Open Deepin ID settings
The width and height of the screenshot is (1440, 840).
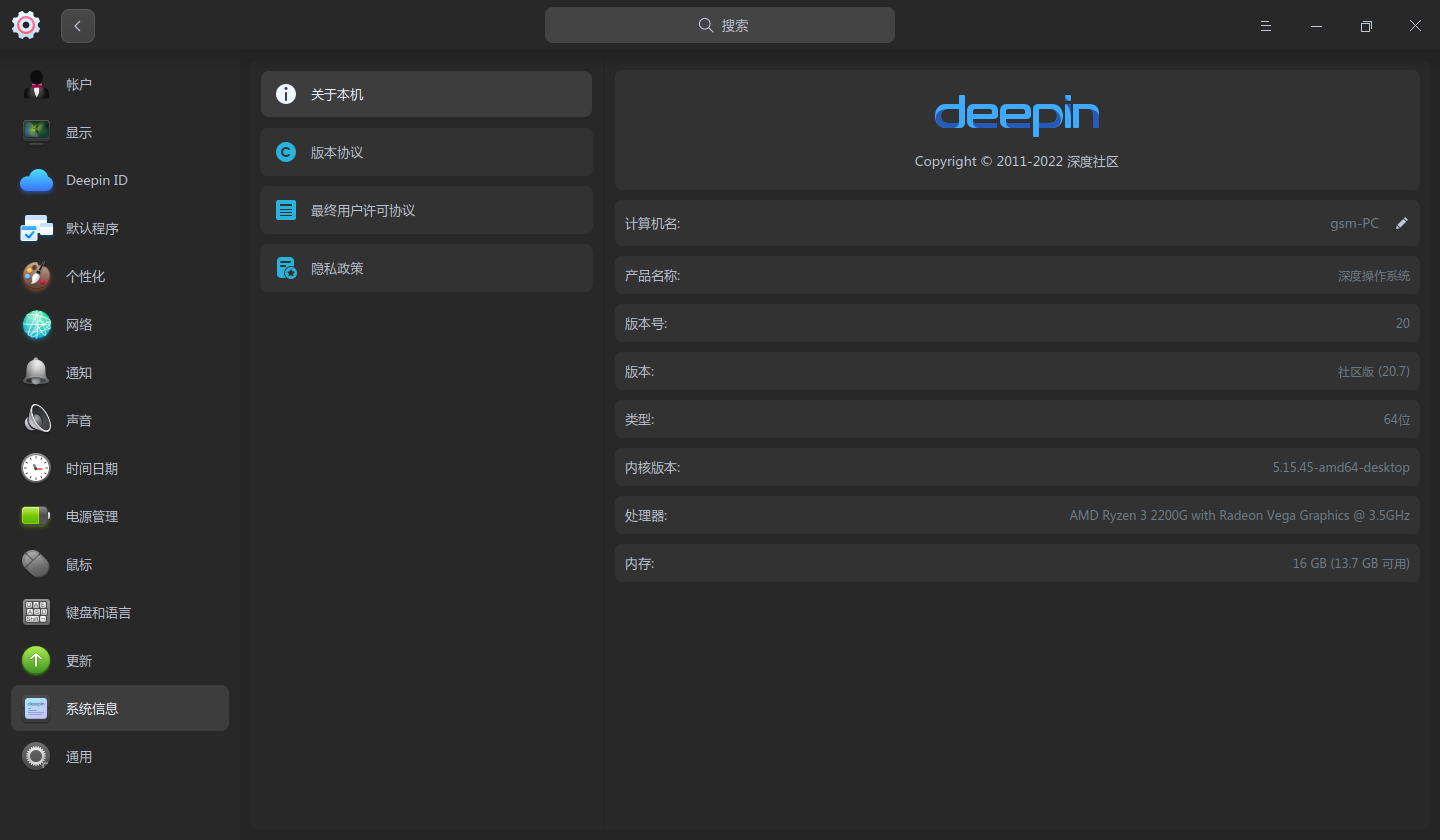[x=120, y=180]
